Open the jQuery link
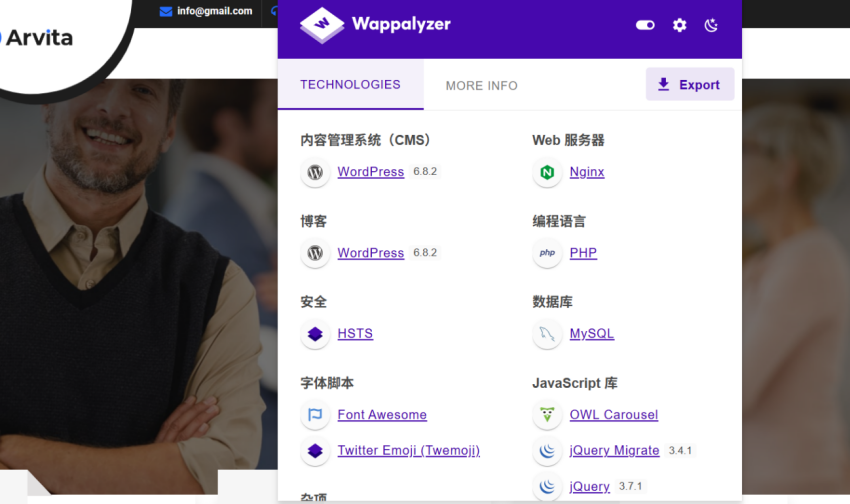The width and height of the screenshot is (850, 504). click(589, 486)
